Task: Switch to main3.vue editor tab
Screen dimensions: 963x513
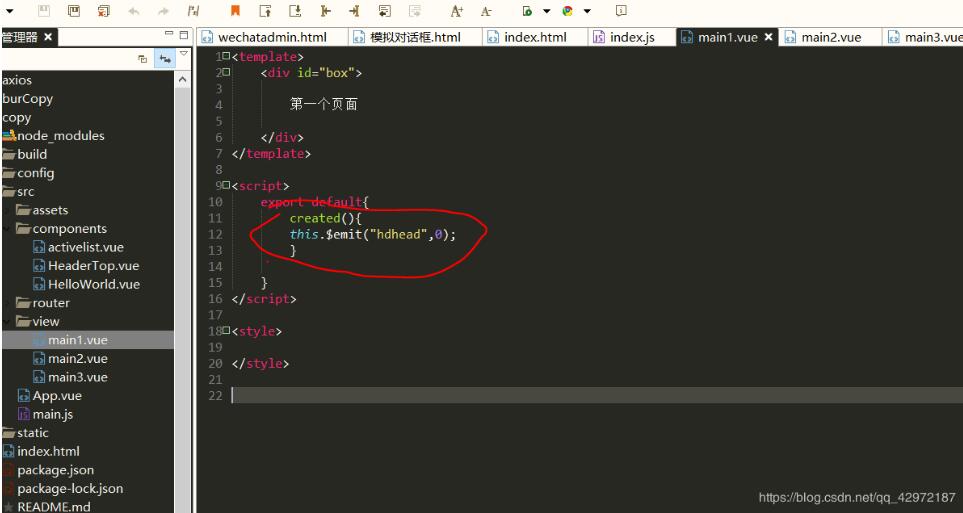Action: point(924,37)
